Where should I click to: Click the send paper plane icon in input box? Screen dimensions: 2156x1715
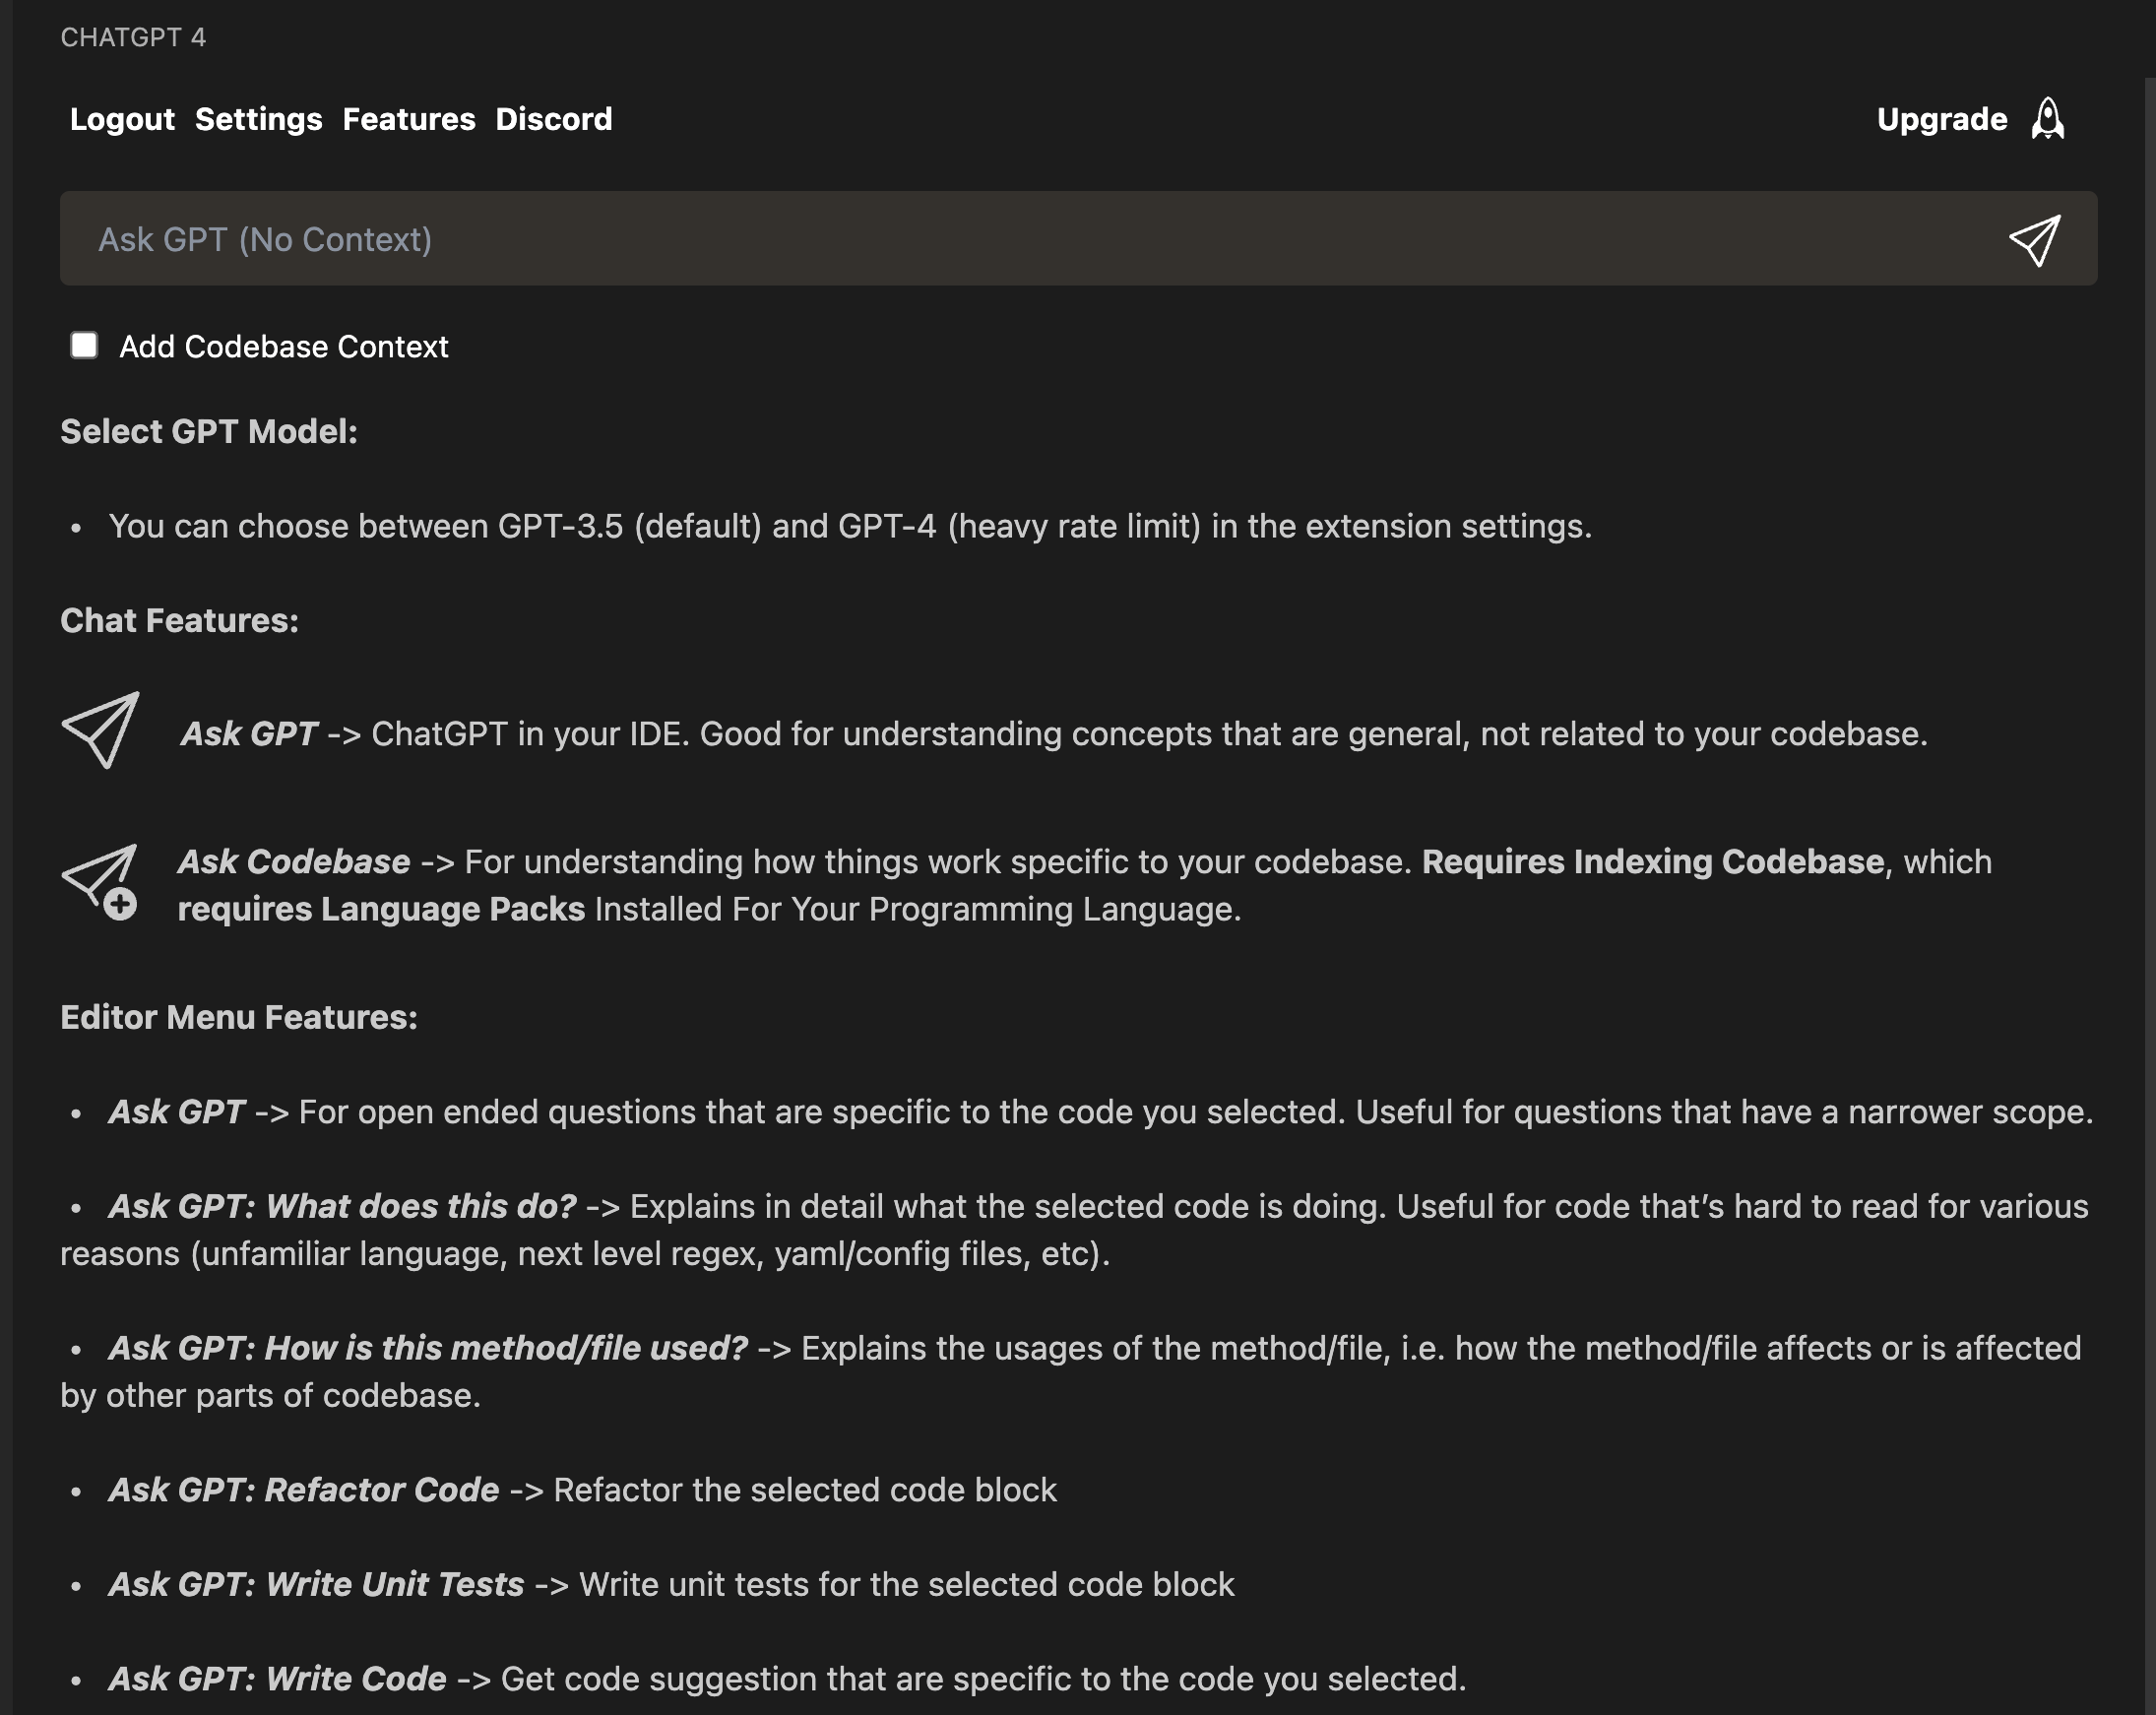[2034, 240]
